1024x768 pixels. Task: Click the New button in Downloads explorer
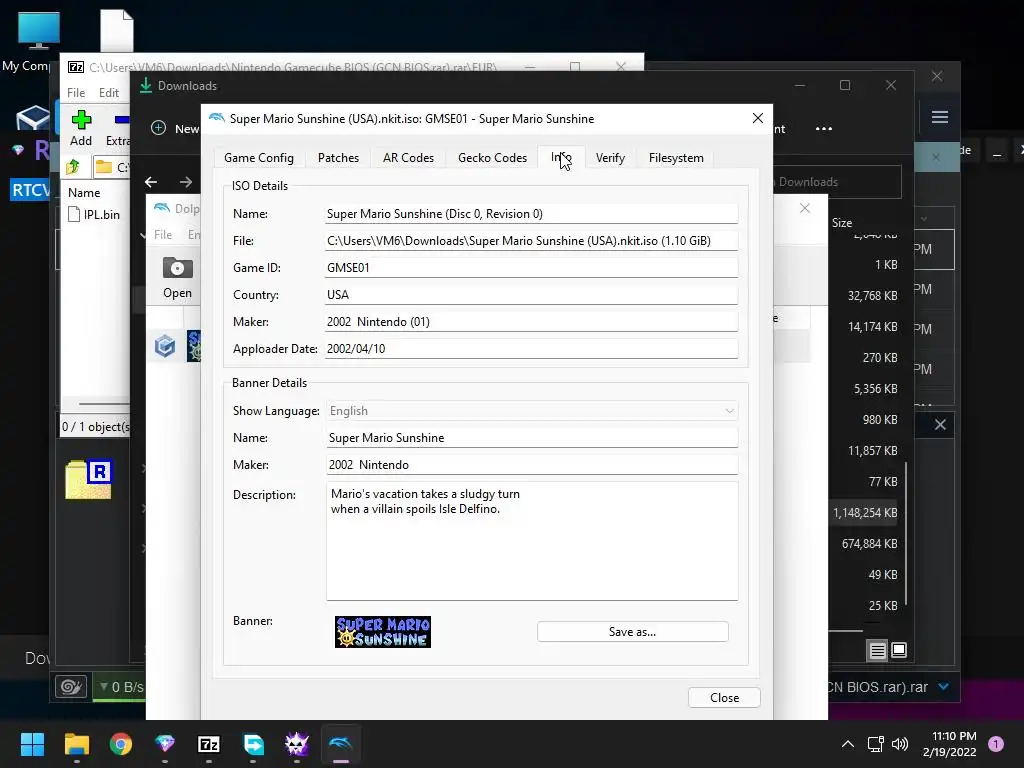click(175, 129)
